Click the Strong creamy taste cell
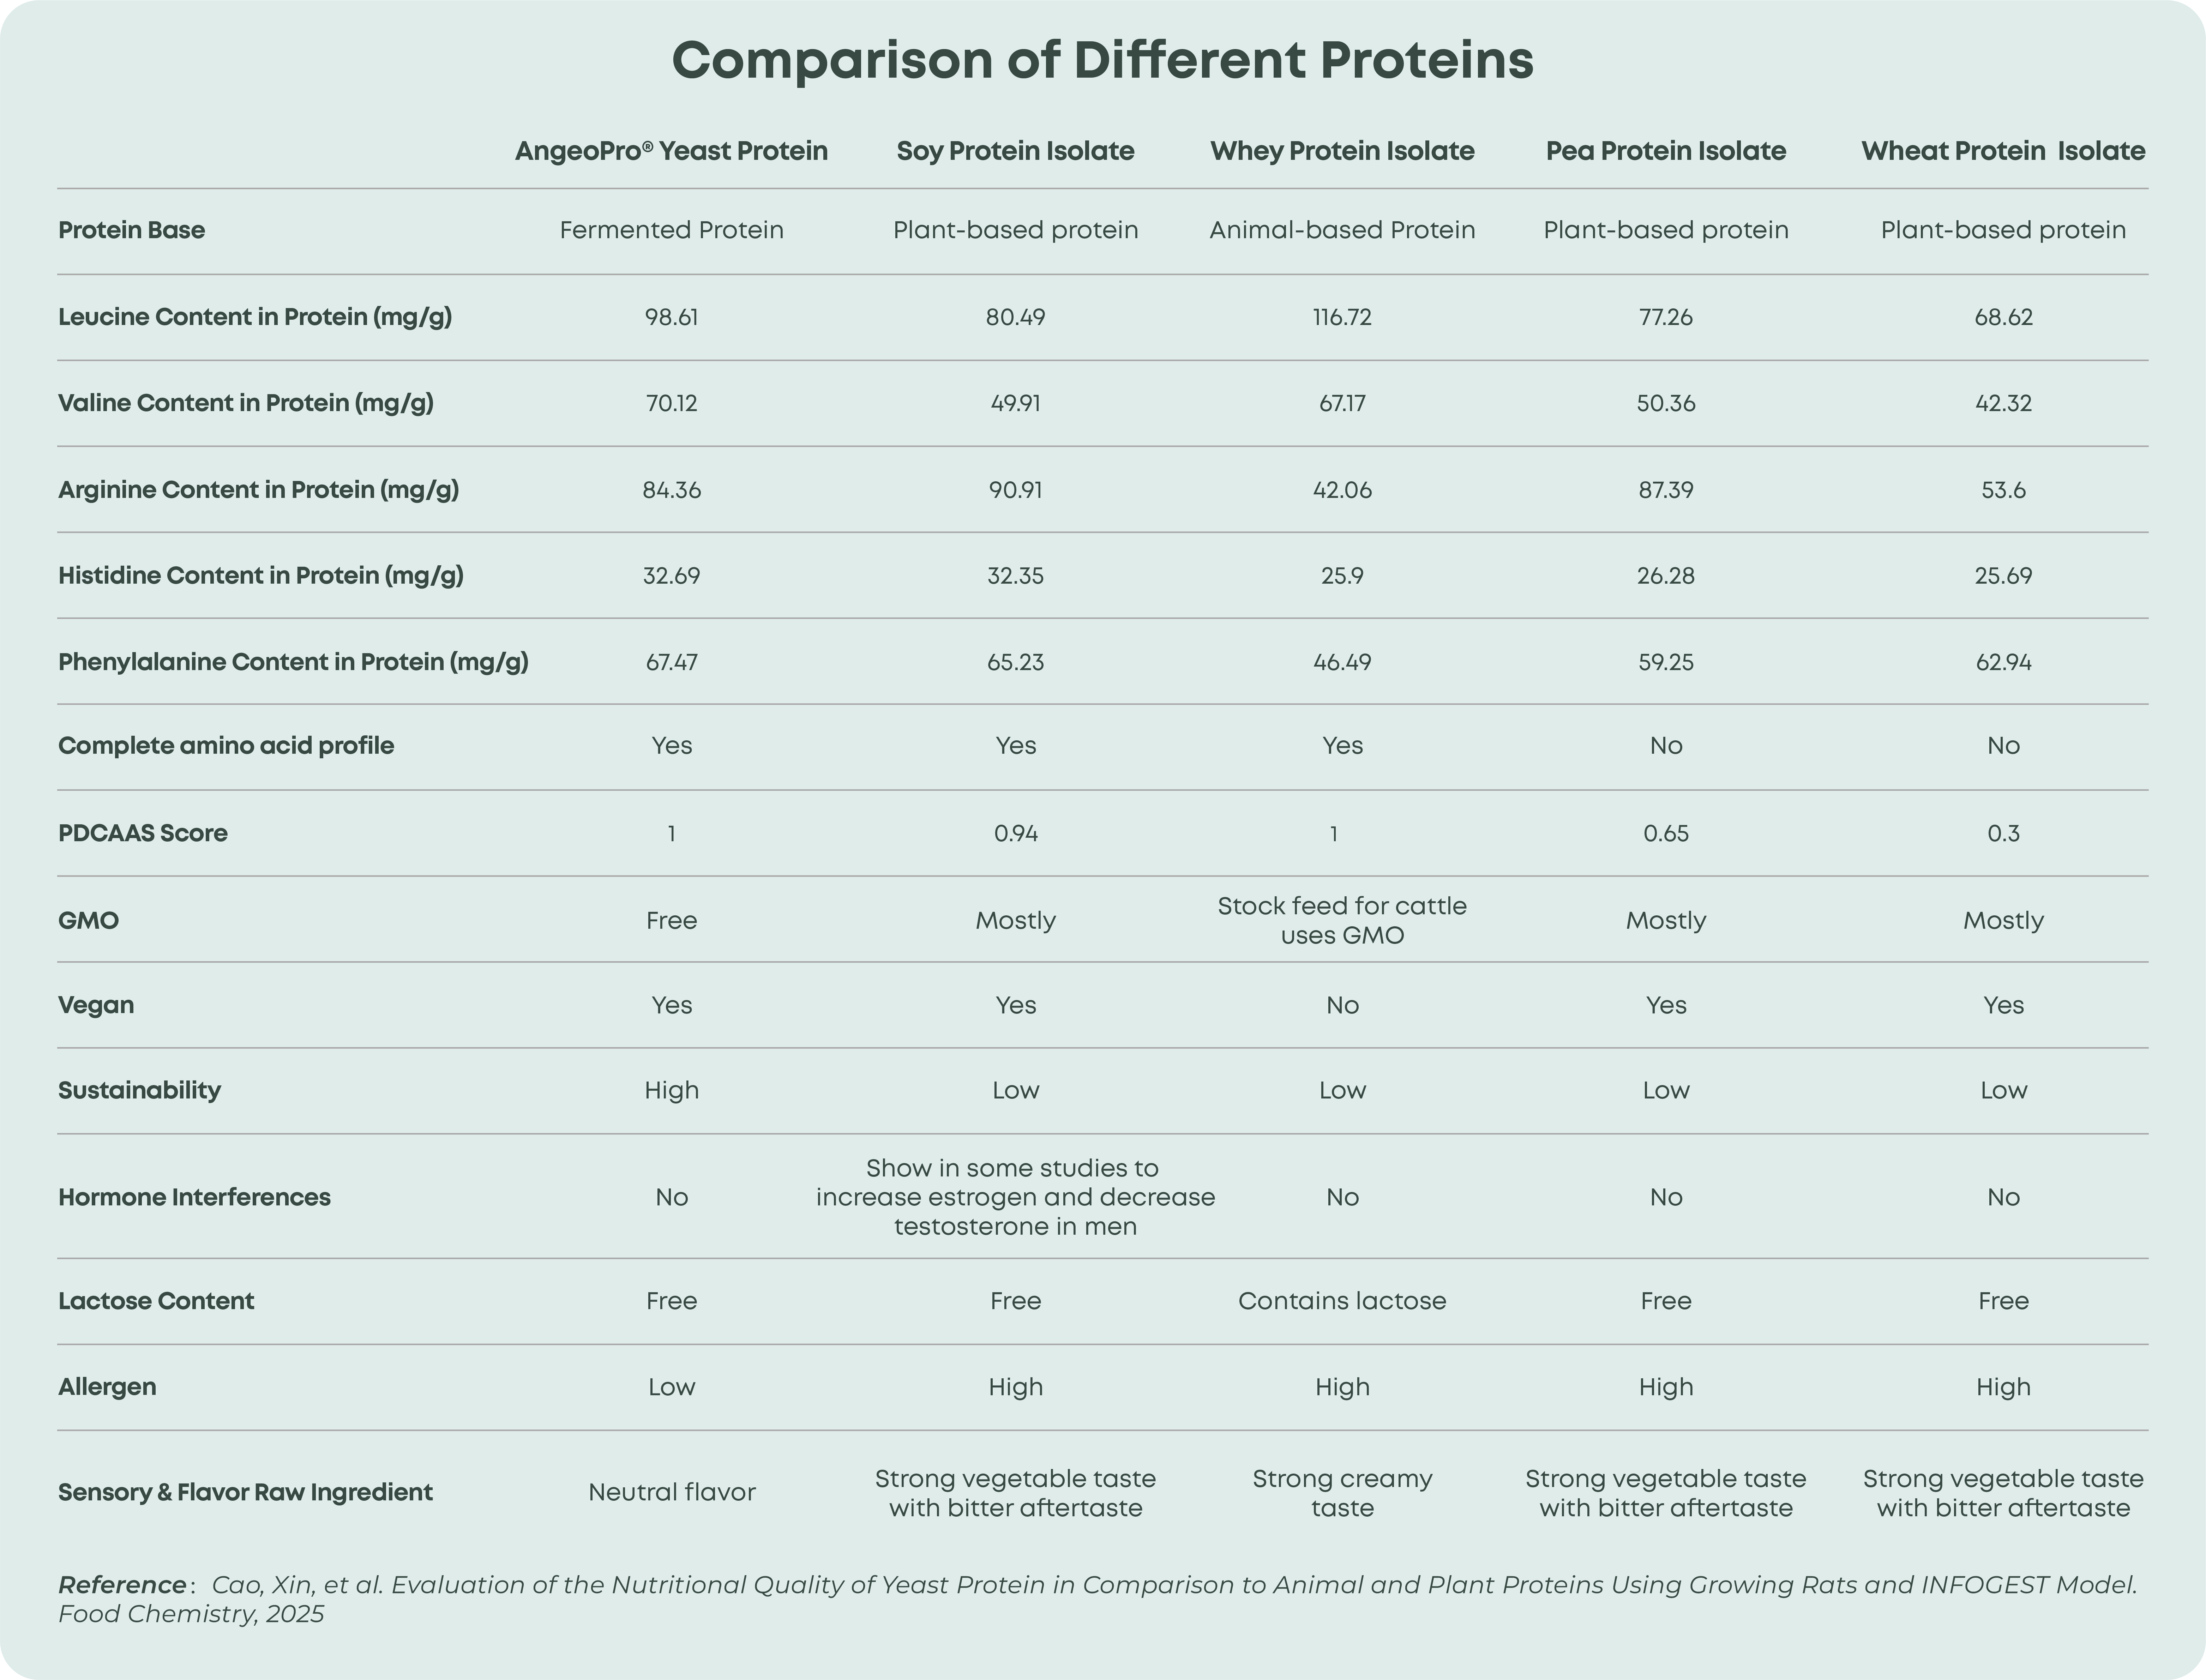Viewport: 2206px width, 1680px height. [x=1342, y=1492]
